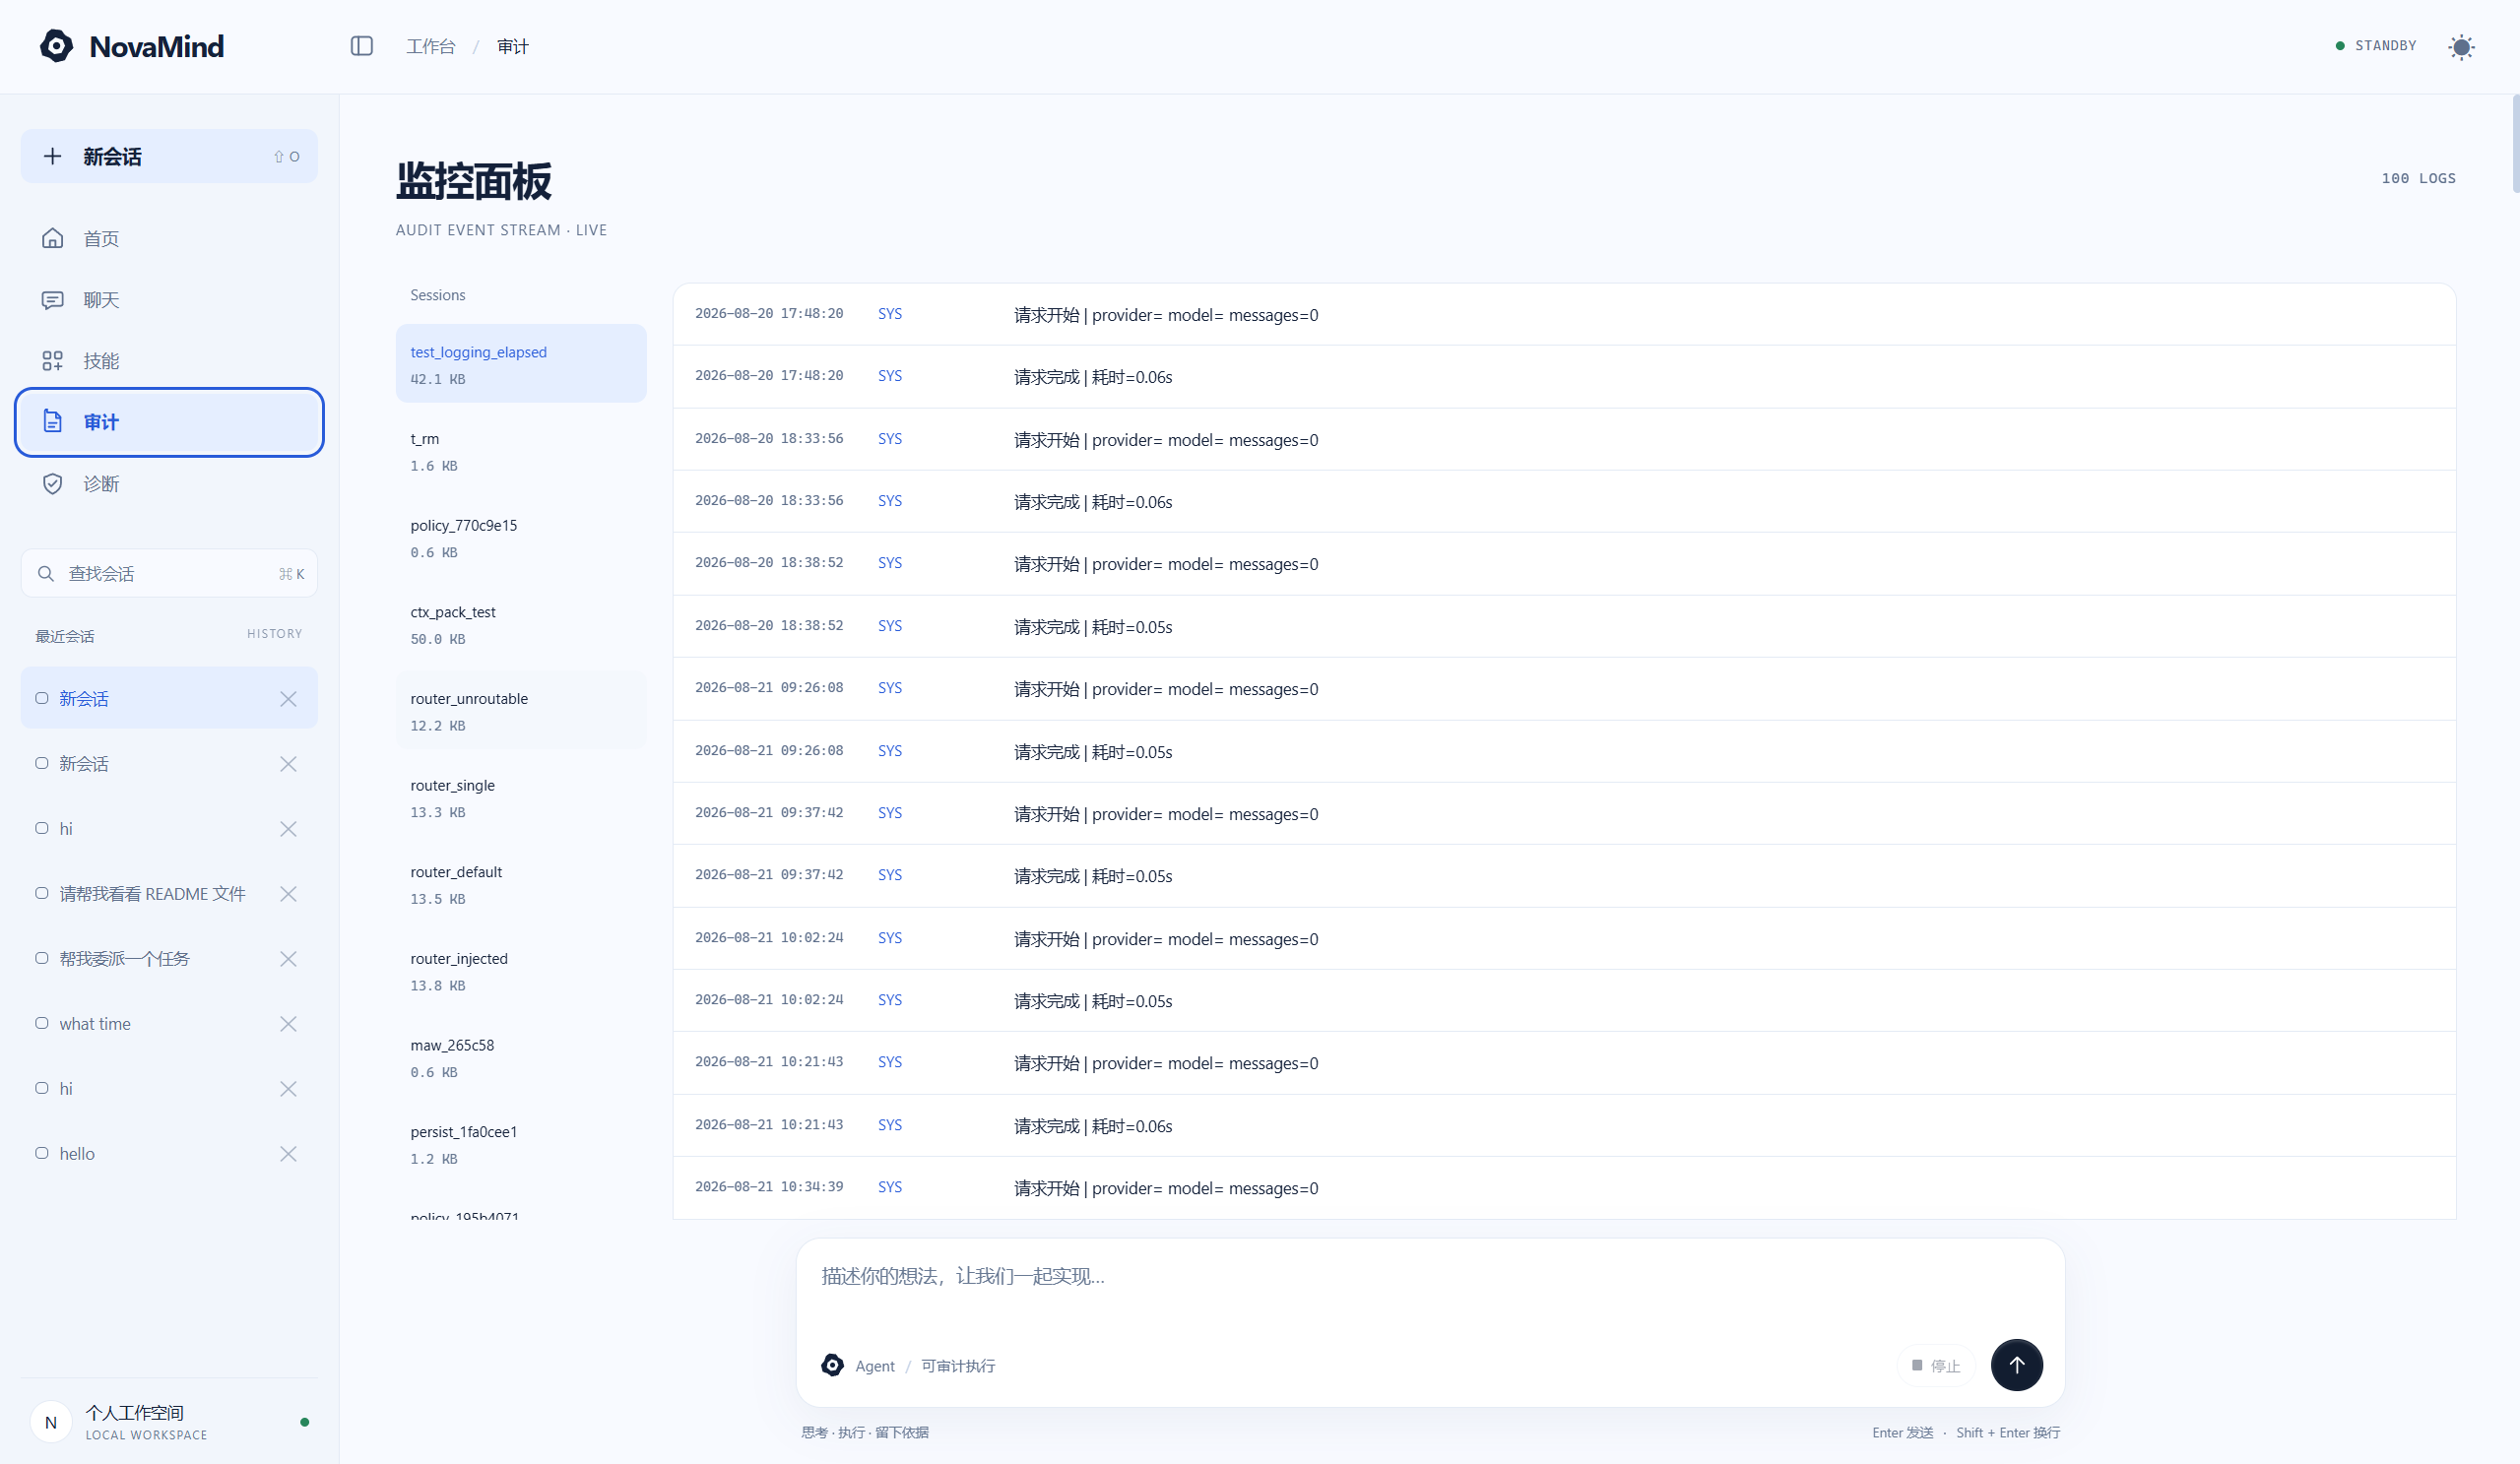Send message with the arrow button
This screenshot has height=1464, width=2520.
[2016, 1365]
